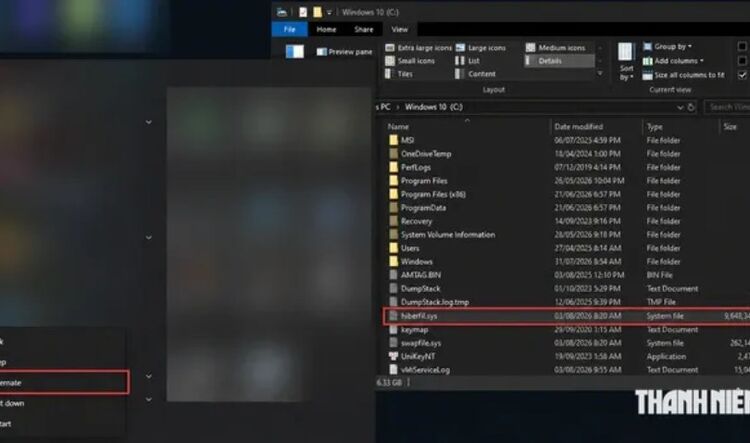Expand the layout gallery More arrow
Screen dimensions: 750x443
600,73
